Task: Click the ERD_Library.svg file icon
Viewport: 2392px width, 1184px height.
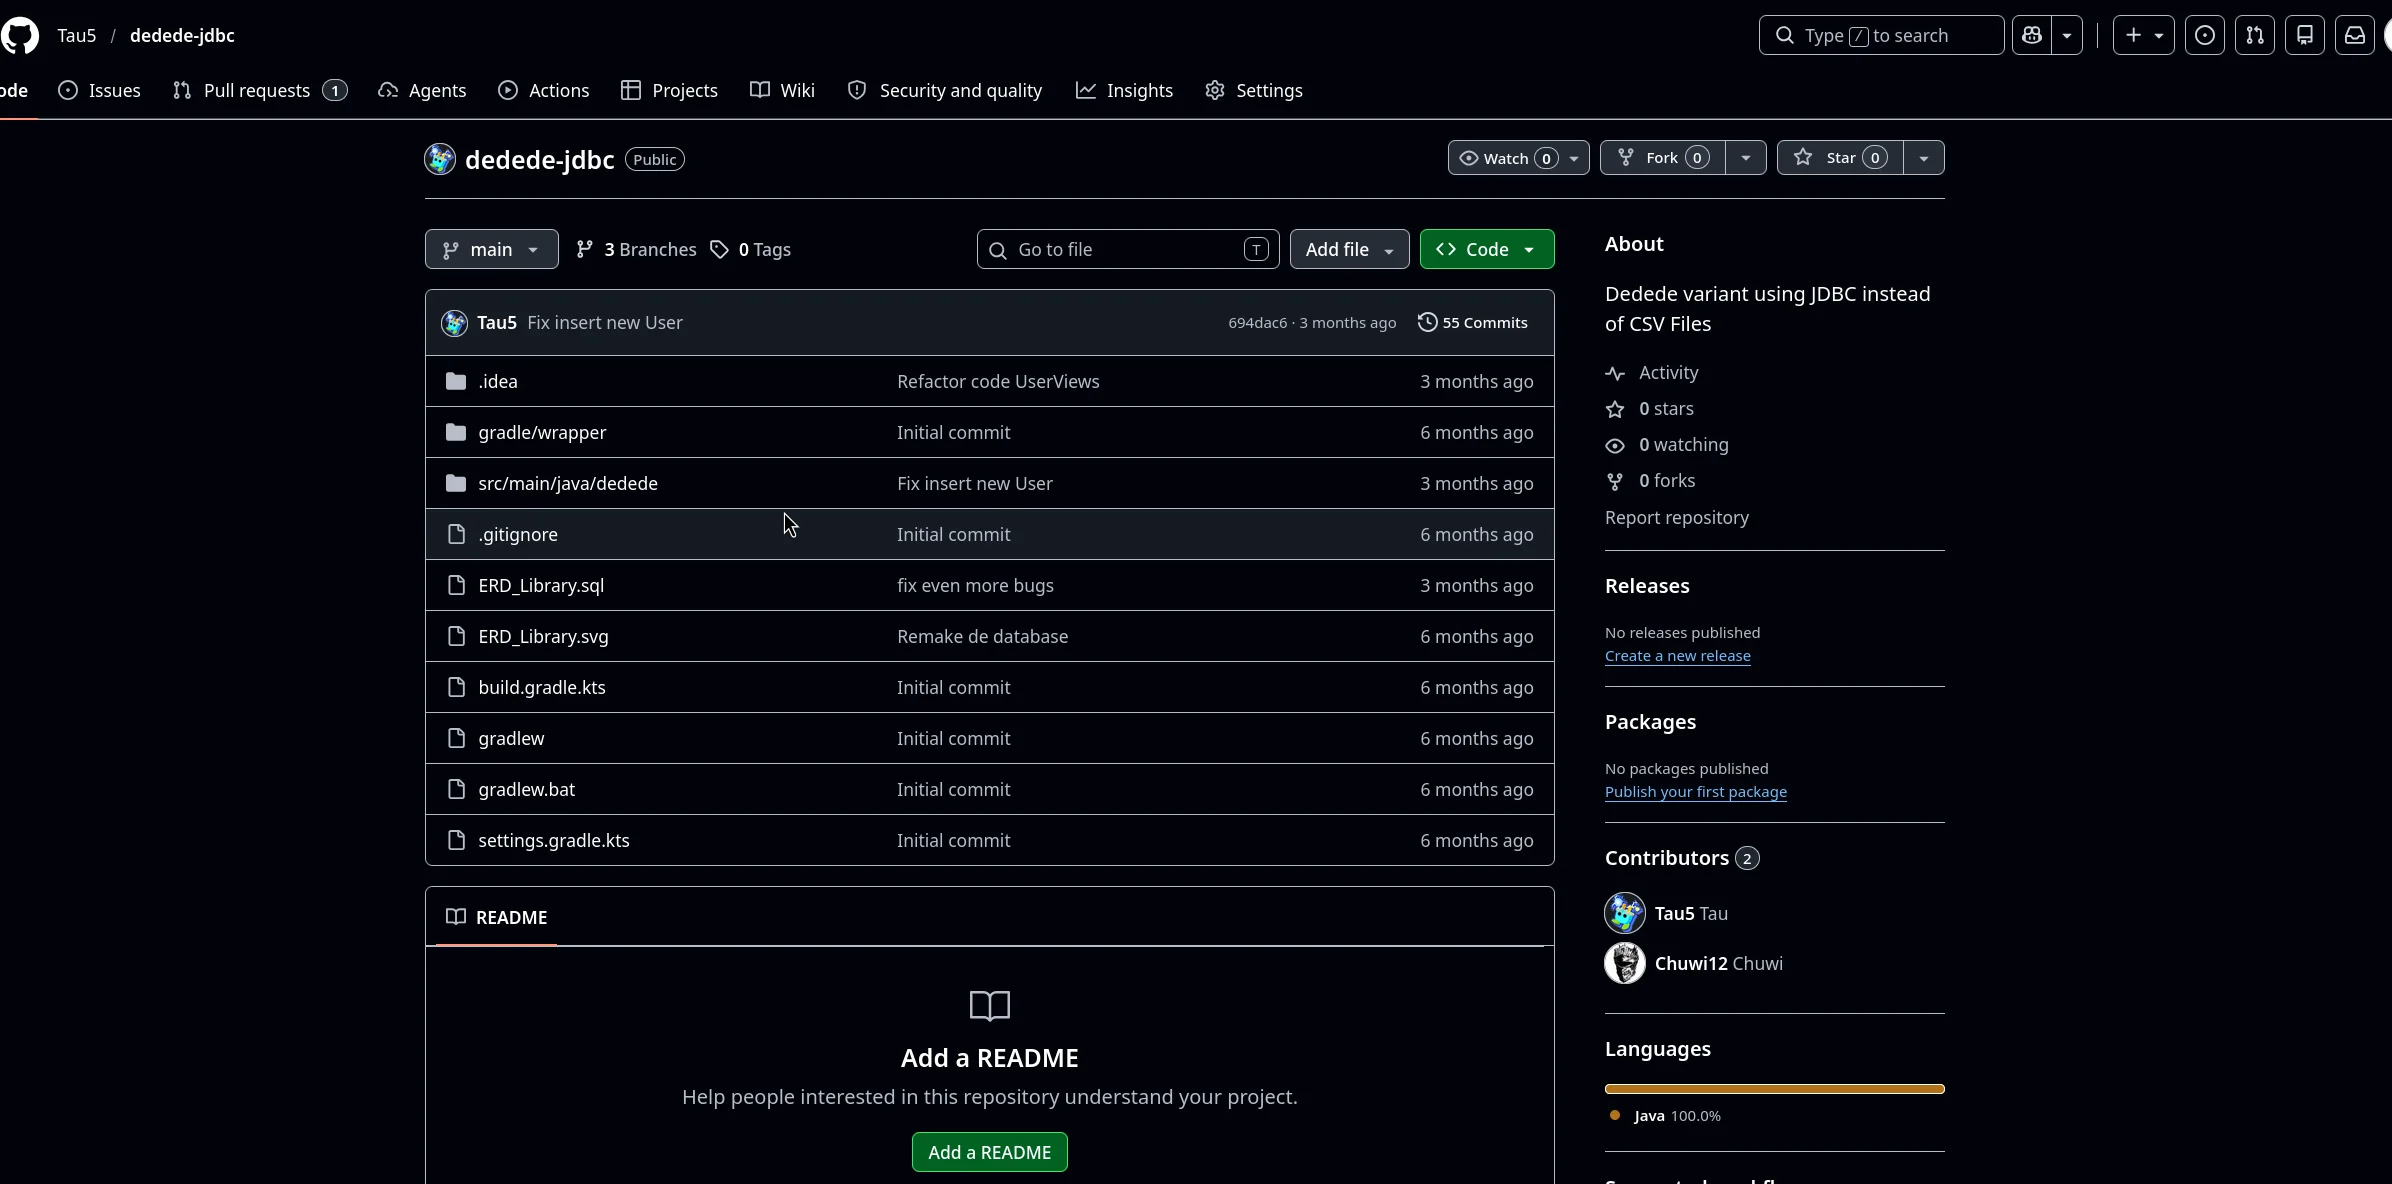Action: click(456, 636)
